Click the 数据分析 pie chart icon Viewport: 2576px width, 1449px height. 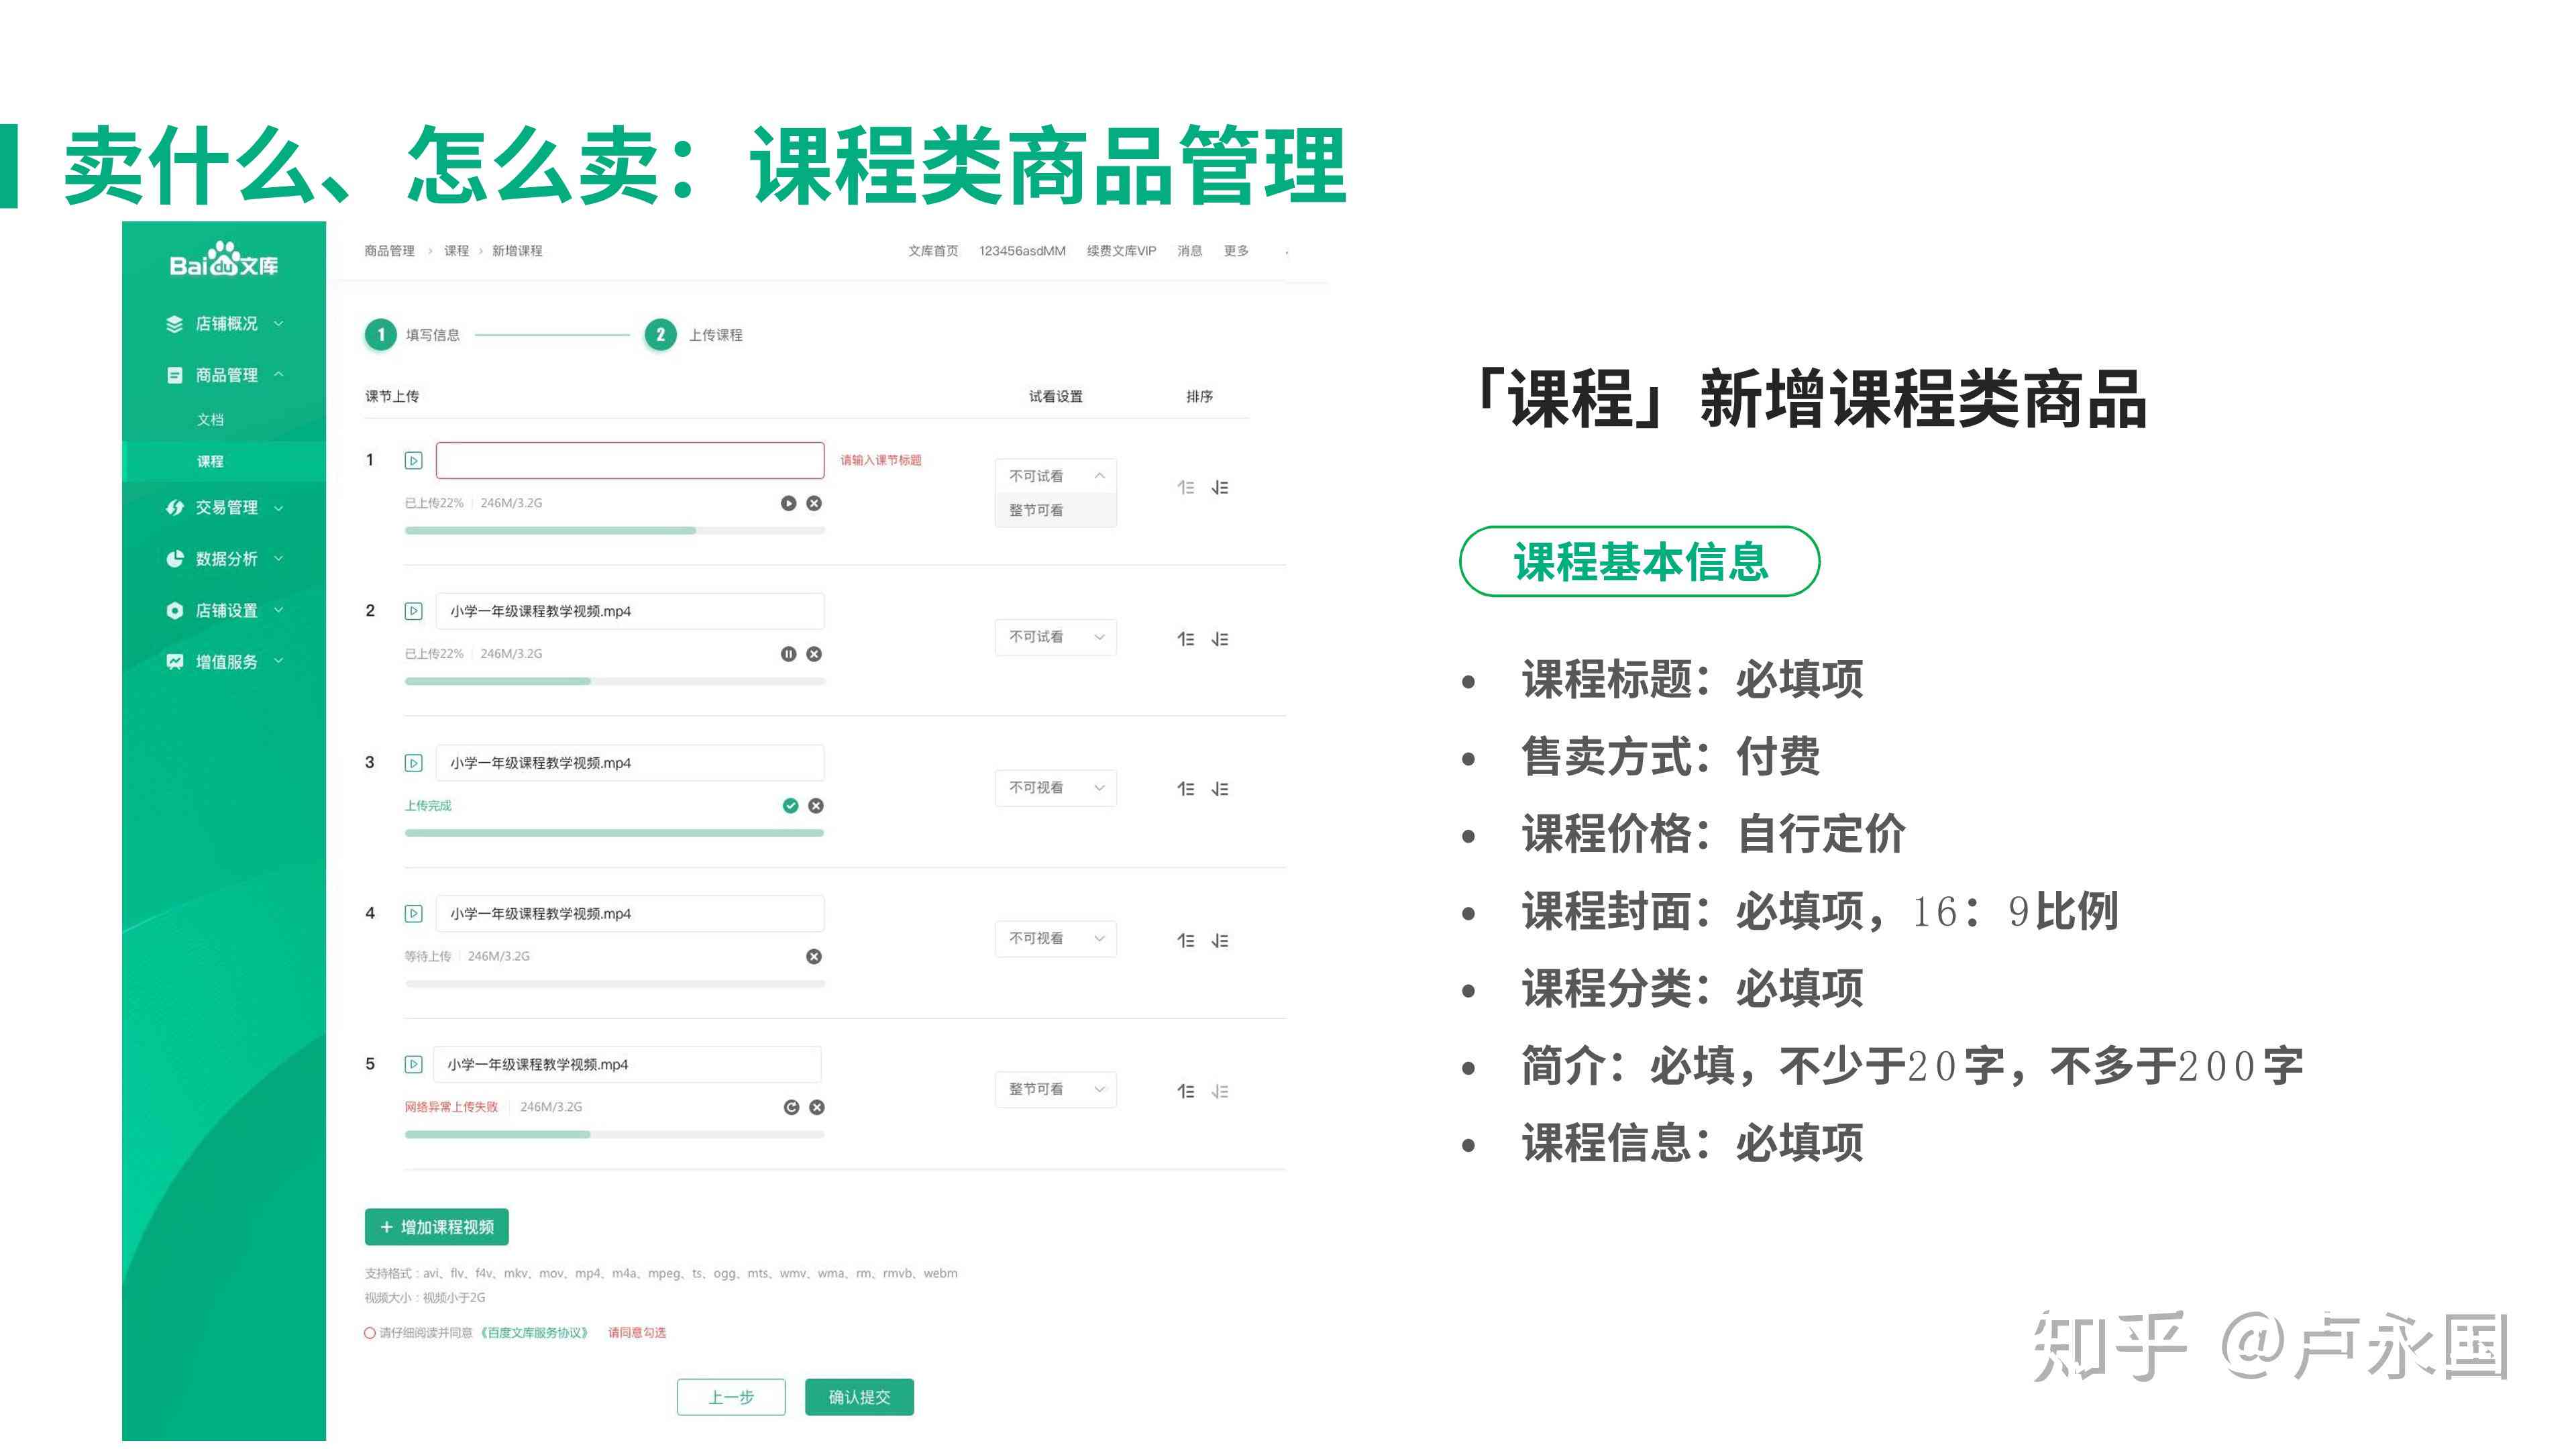pyautogui.click(x=174, y=559)
